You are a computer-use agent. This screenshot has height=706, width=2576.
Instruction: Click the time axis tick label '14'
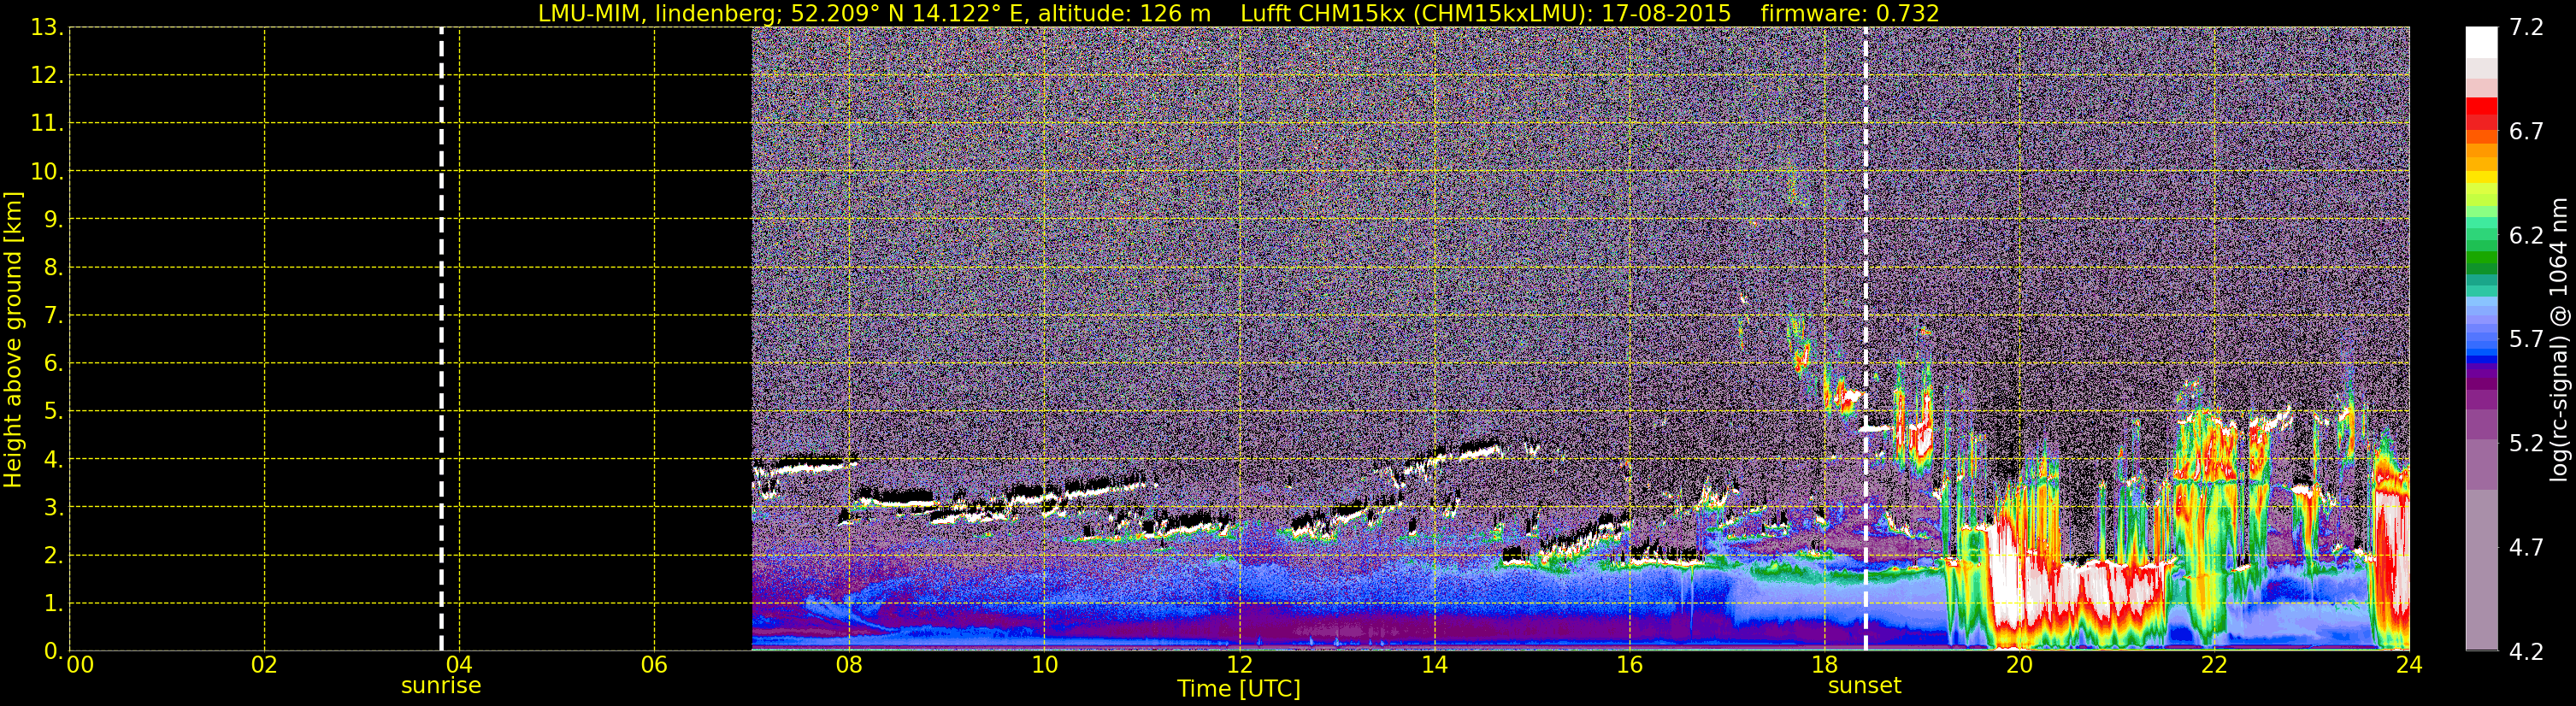click(x=1434, y=665)
